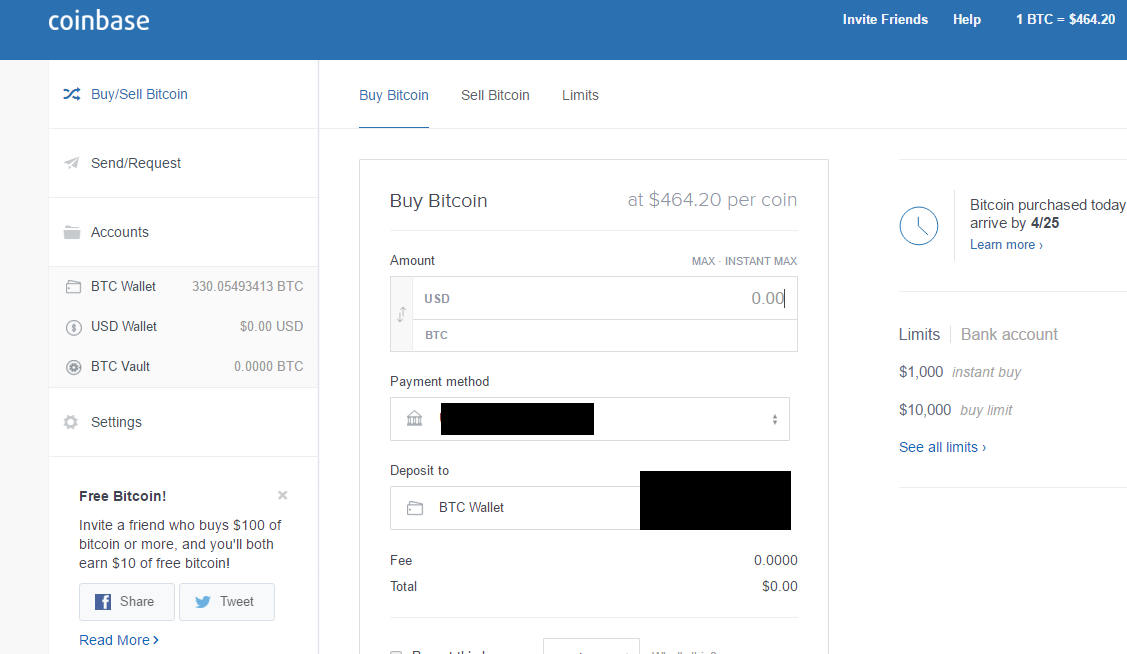
Task: Open Buy/Sell Bitcoin in the sidebar
Action: (183, 94)
